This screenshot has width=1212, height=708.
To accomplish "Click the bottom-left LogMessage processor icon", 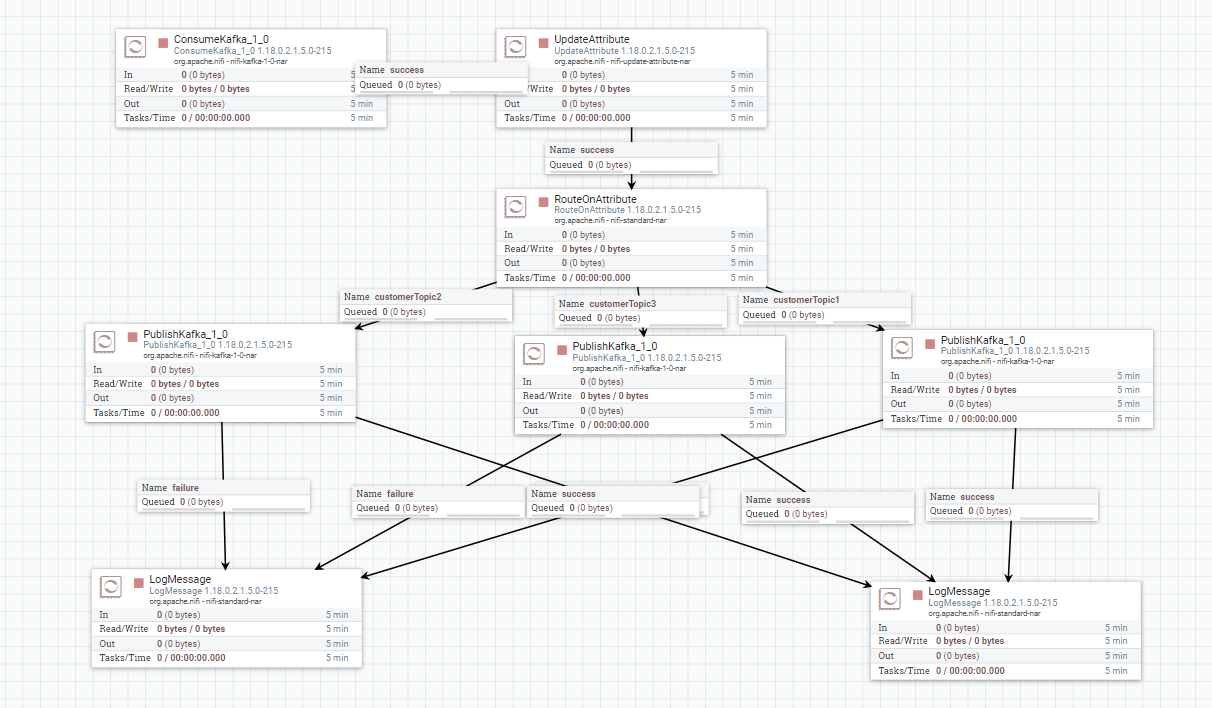I will [110, 586].
